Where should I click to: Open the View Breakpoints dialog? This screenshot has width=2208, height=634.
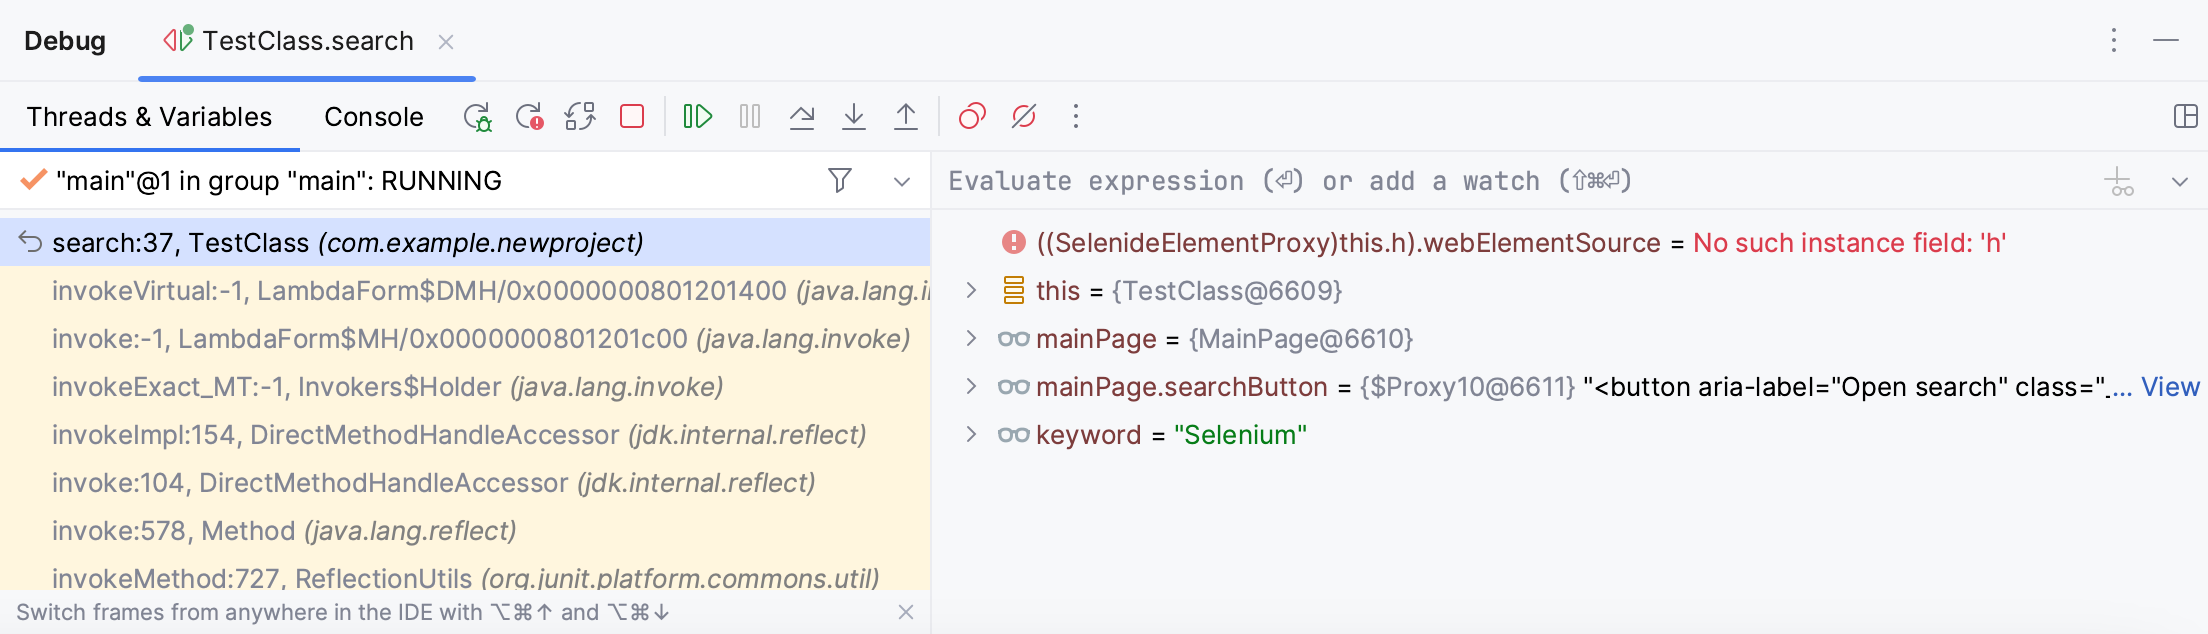[x=972, y=117]
